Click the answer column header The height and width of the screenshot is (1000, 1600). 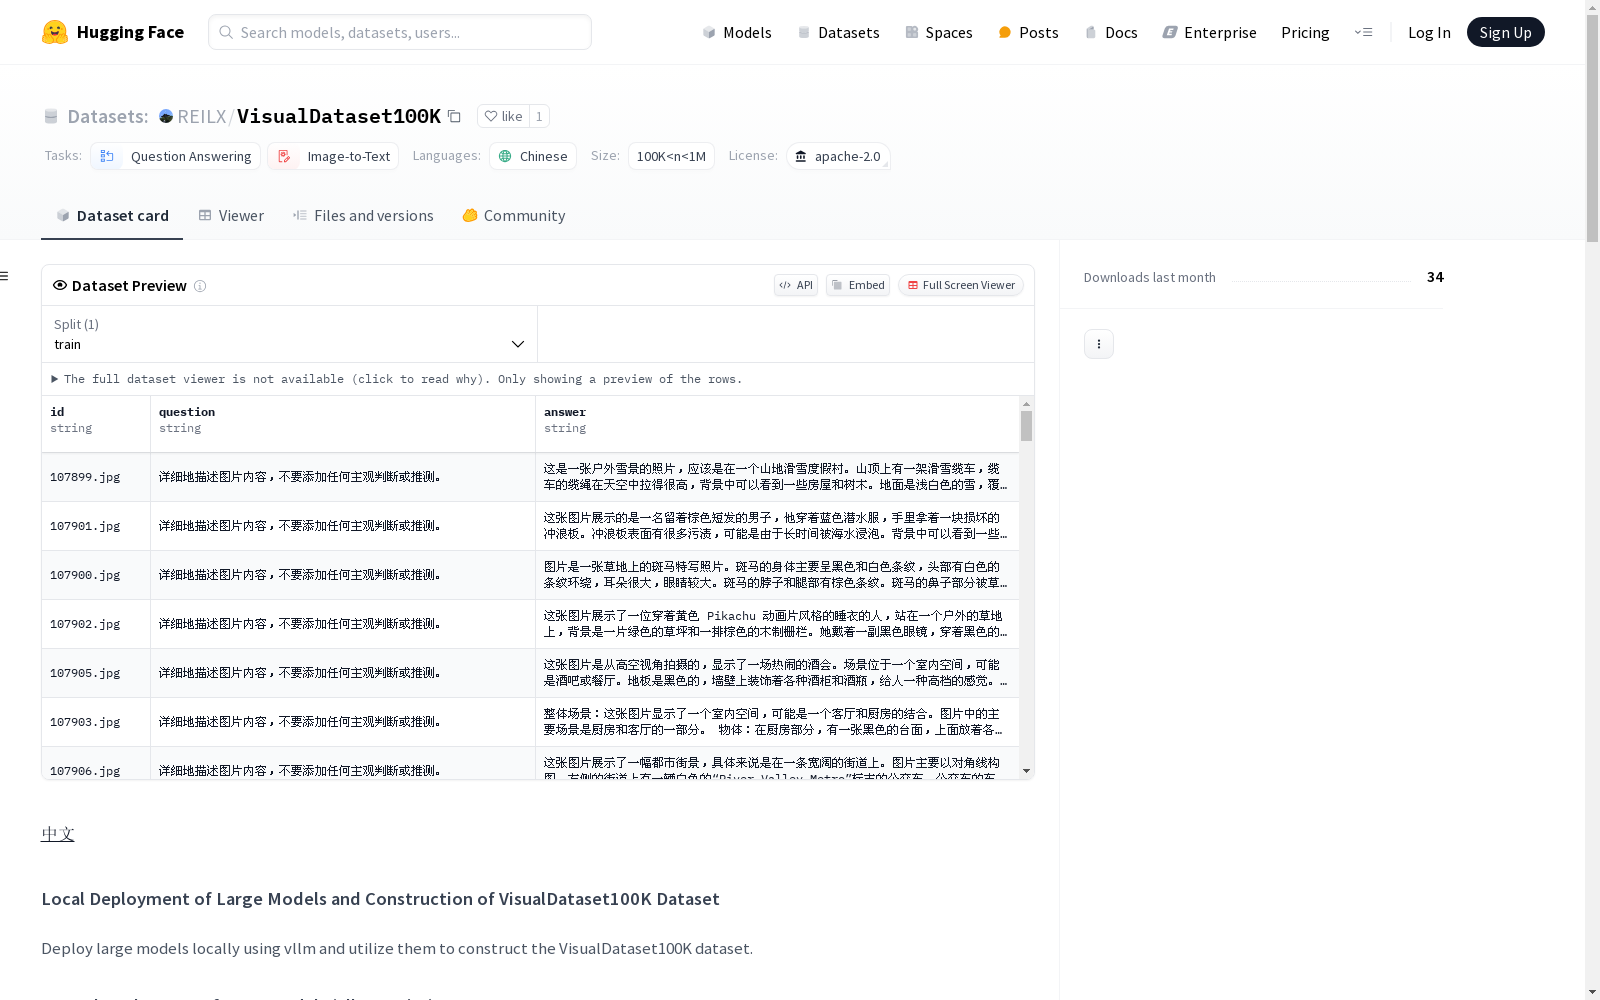pos(777,424)
